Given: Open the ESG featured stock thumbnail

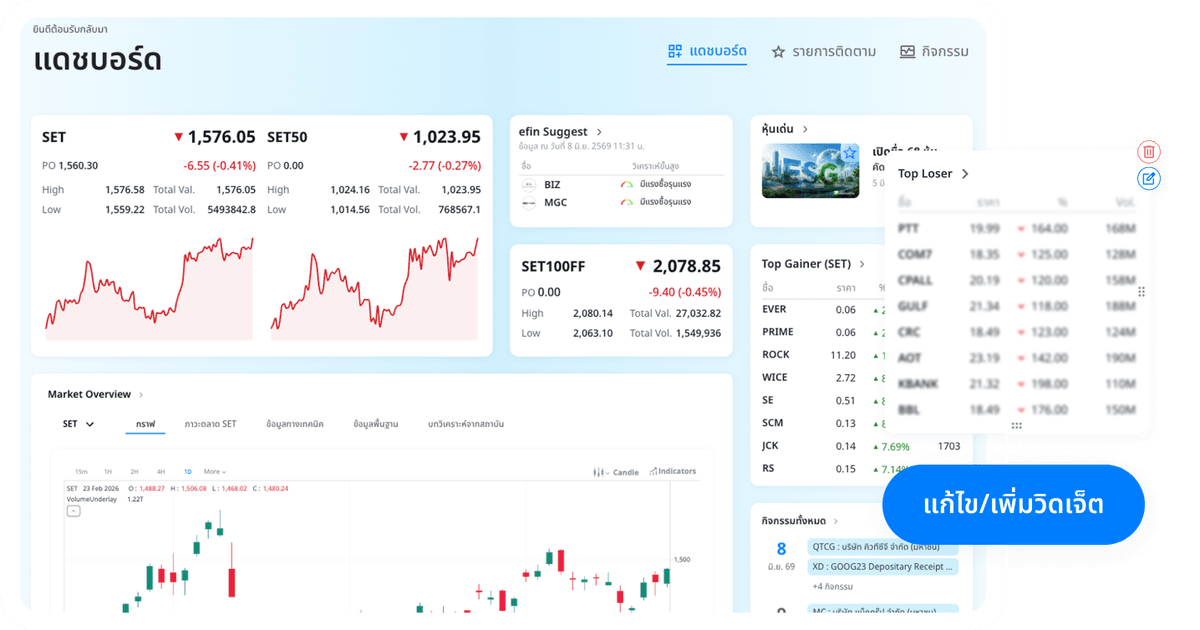Looking at the screenshot, I should (810, 170).
